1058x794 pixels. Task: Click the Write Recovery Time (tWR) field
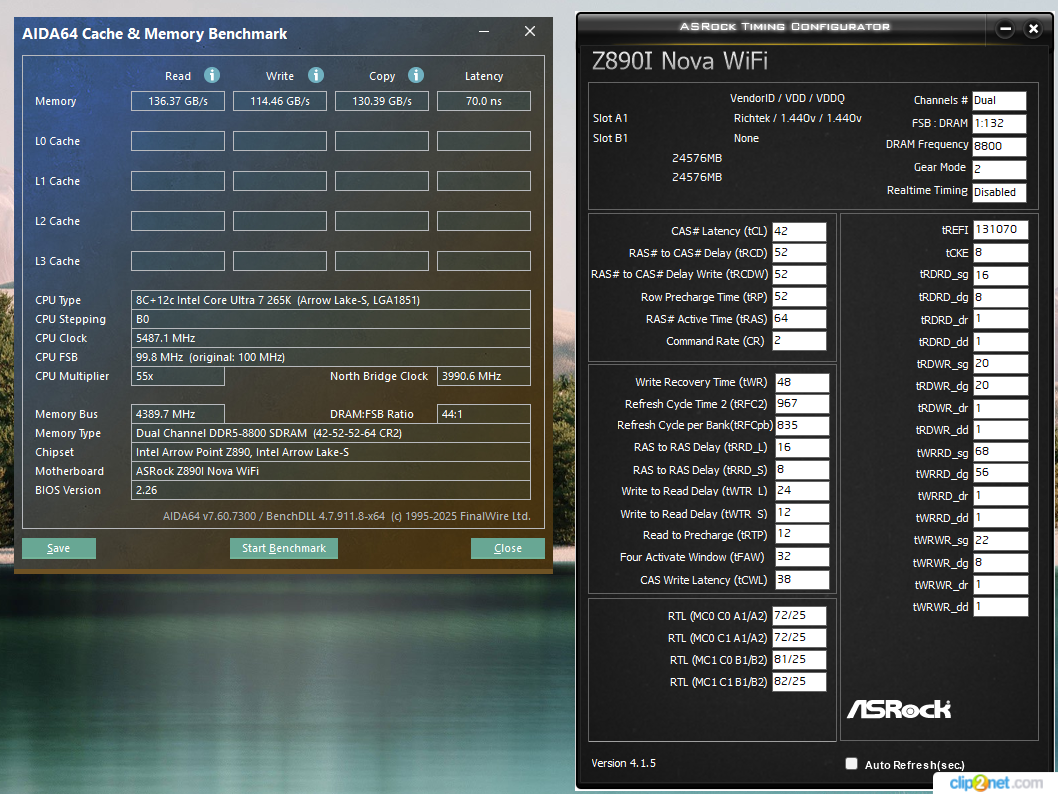point(802,382)
